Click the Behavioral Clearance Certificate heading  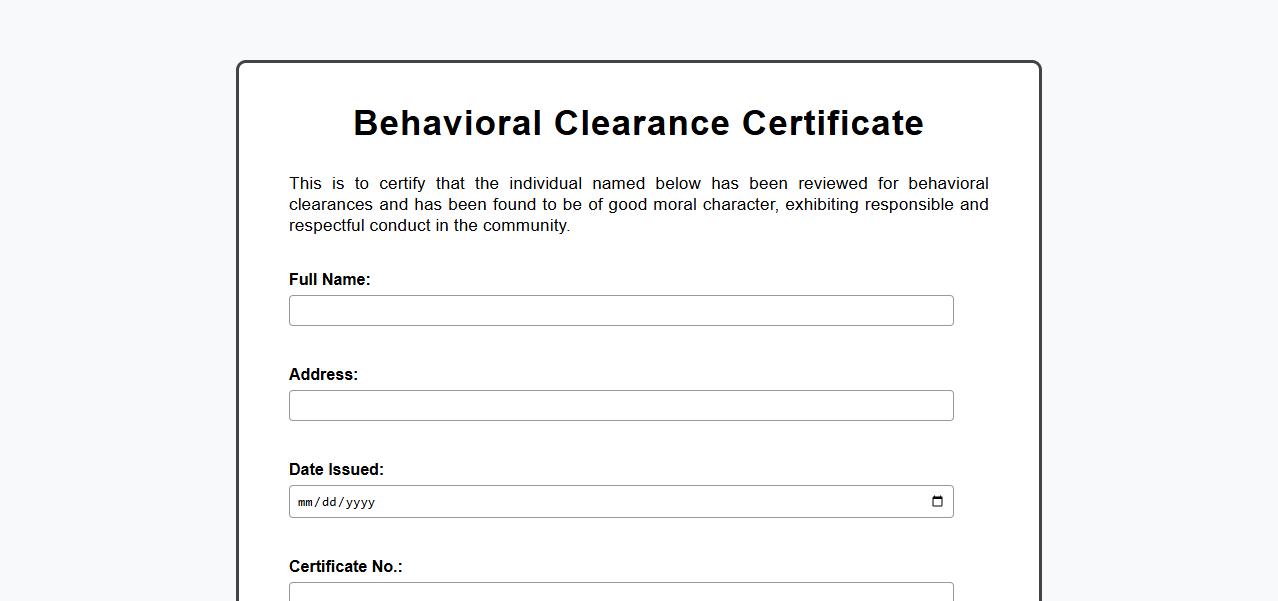pyautogui.click(x=638, y=123)
